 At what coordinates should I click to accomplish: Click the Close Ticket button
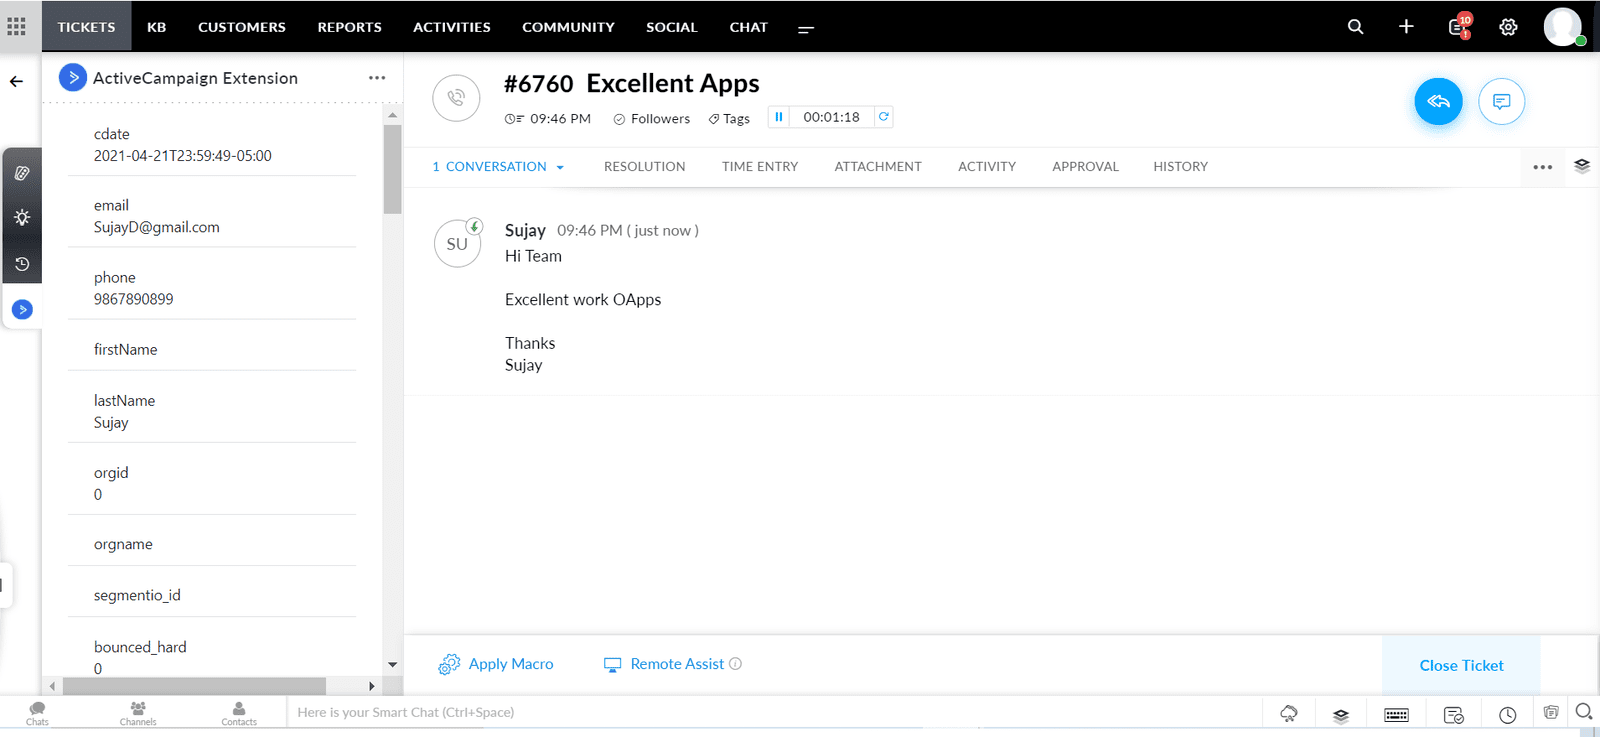1461,666
